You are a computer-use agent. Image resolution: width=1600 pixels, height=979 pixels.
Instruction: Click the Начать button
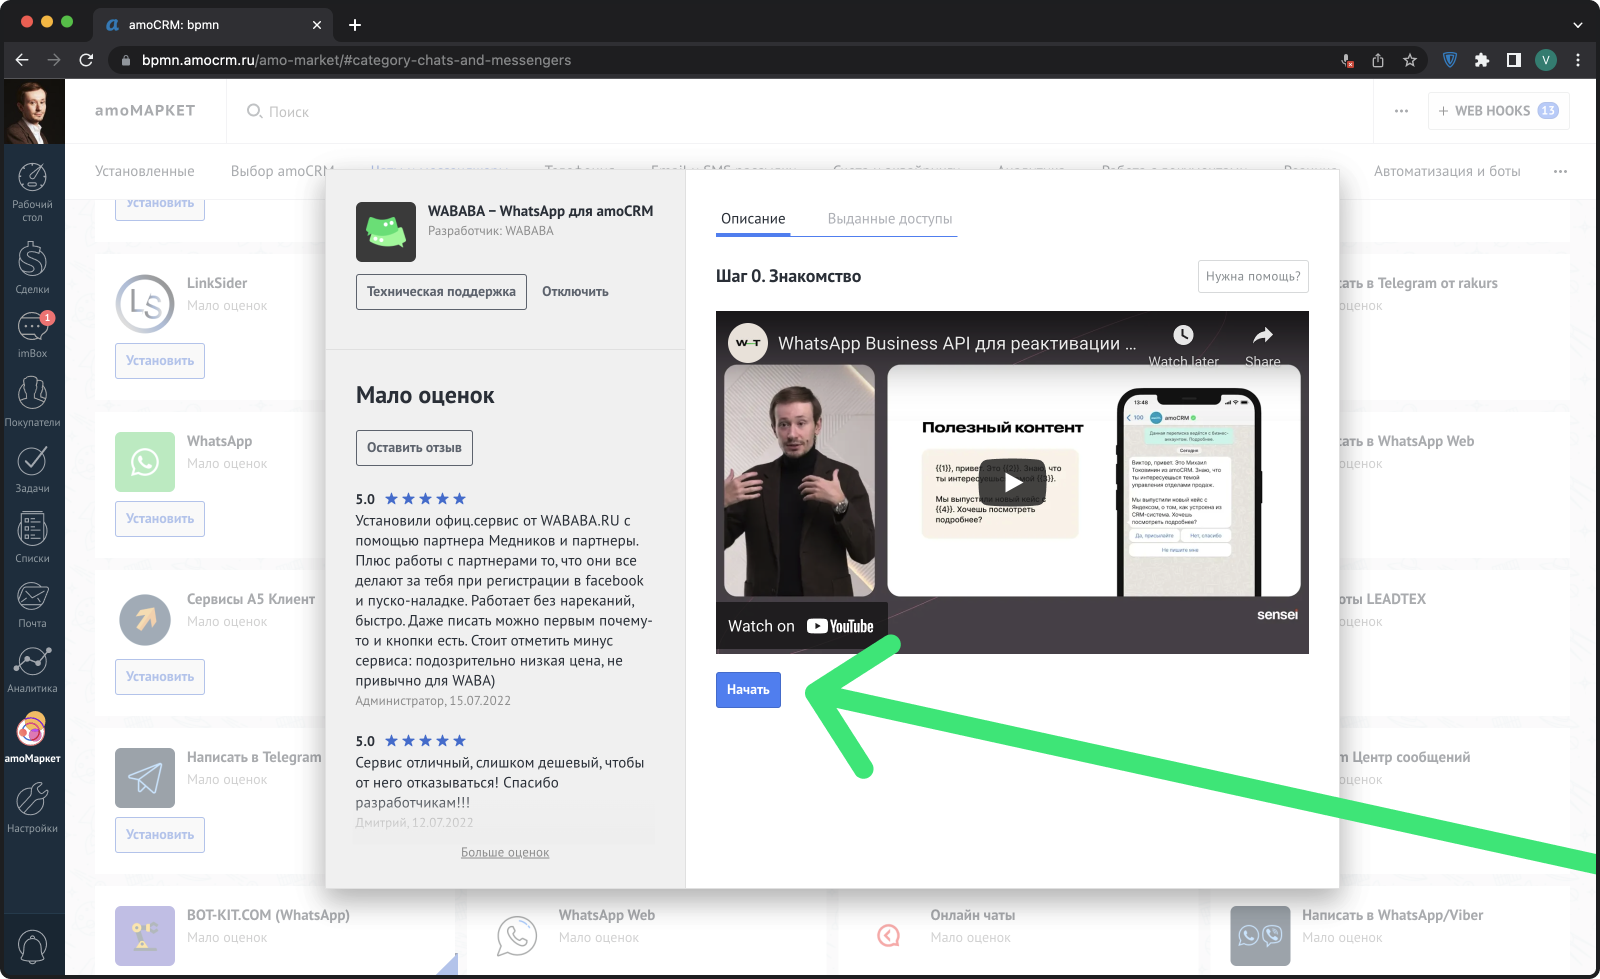pos(748,690)
